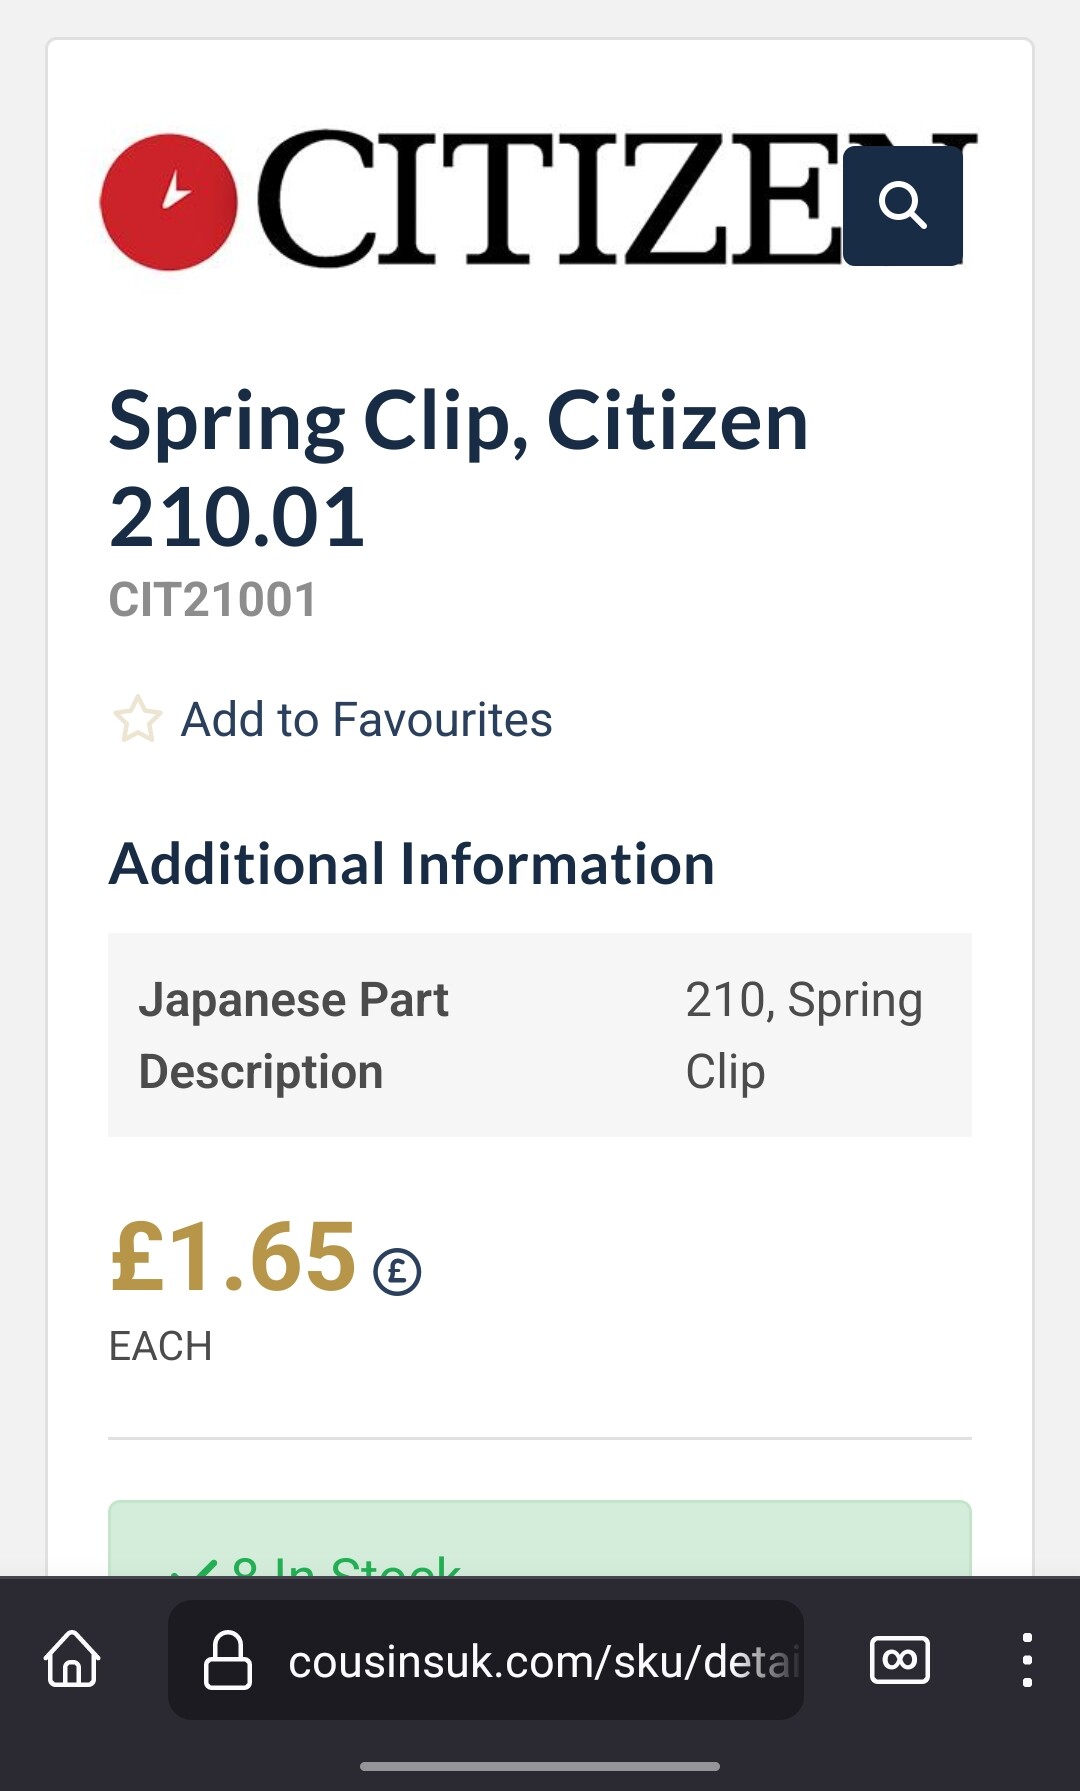This screenshot has width=1080, height=1791.
Task: Tap the bottom navigation gesture bar
Action: tap(540, 1766)
